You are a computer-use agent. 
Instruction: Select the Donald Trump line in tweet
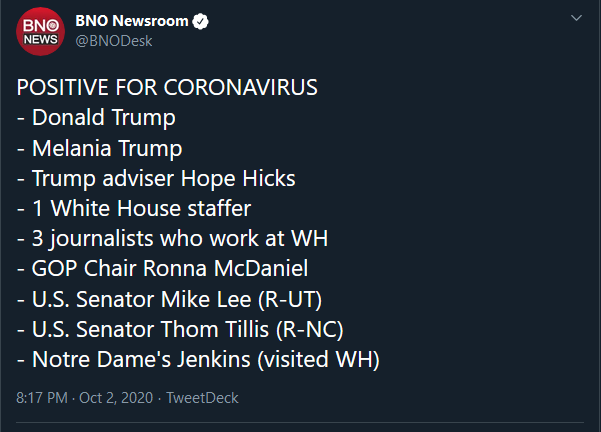96,117
